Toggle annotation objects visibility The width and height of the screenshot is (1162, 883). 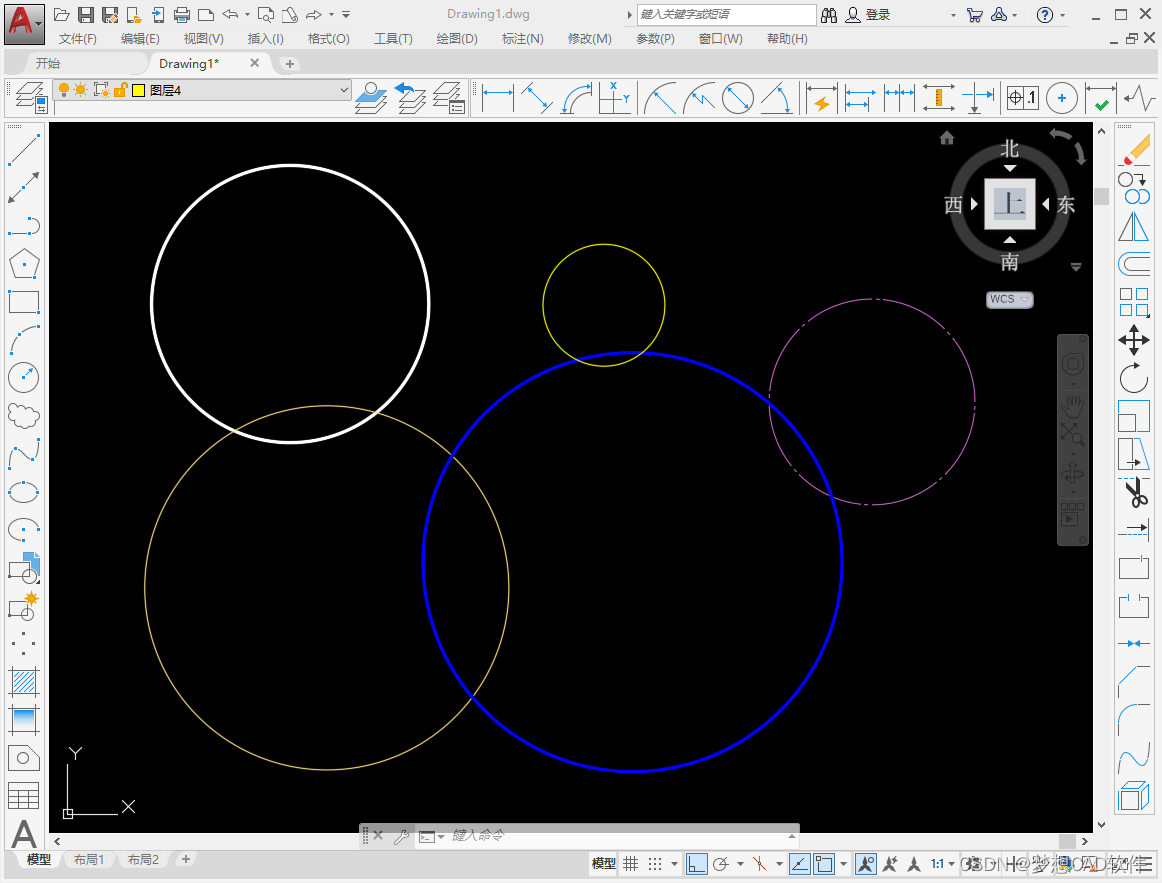click(866, 864)
